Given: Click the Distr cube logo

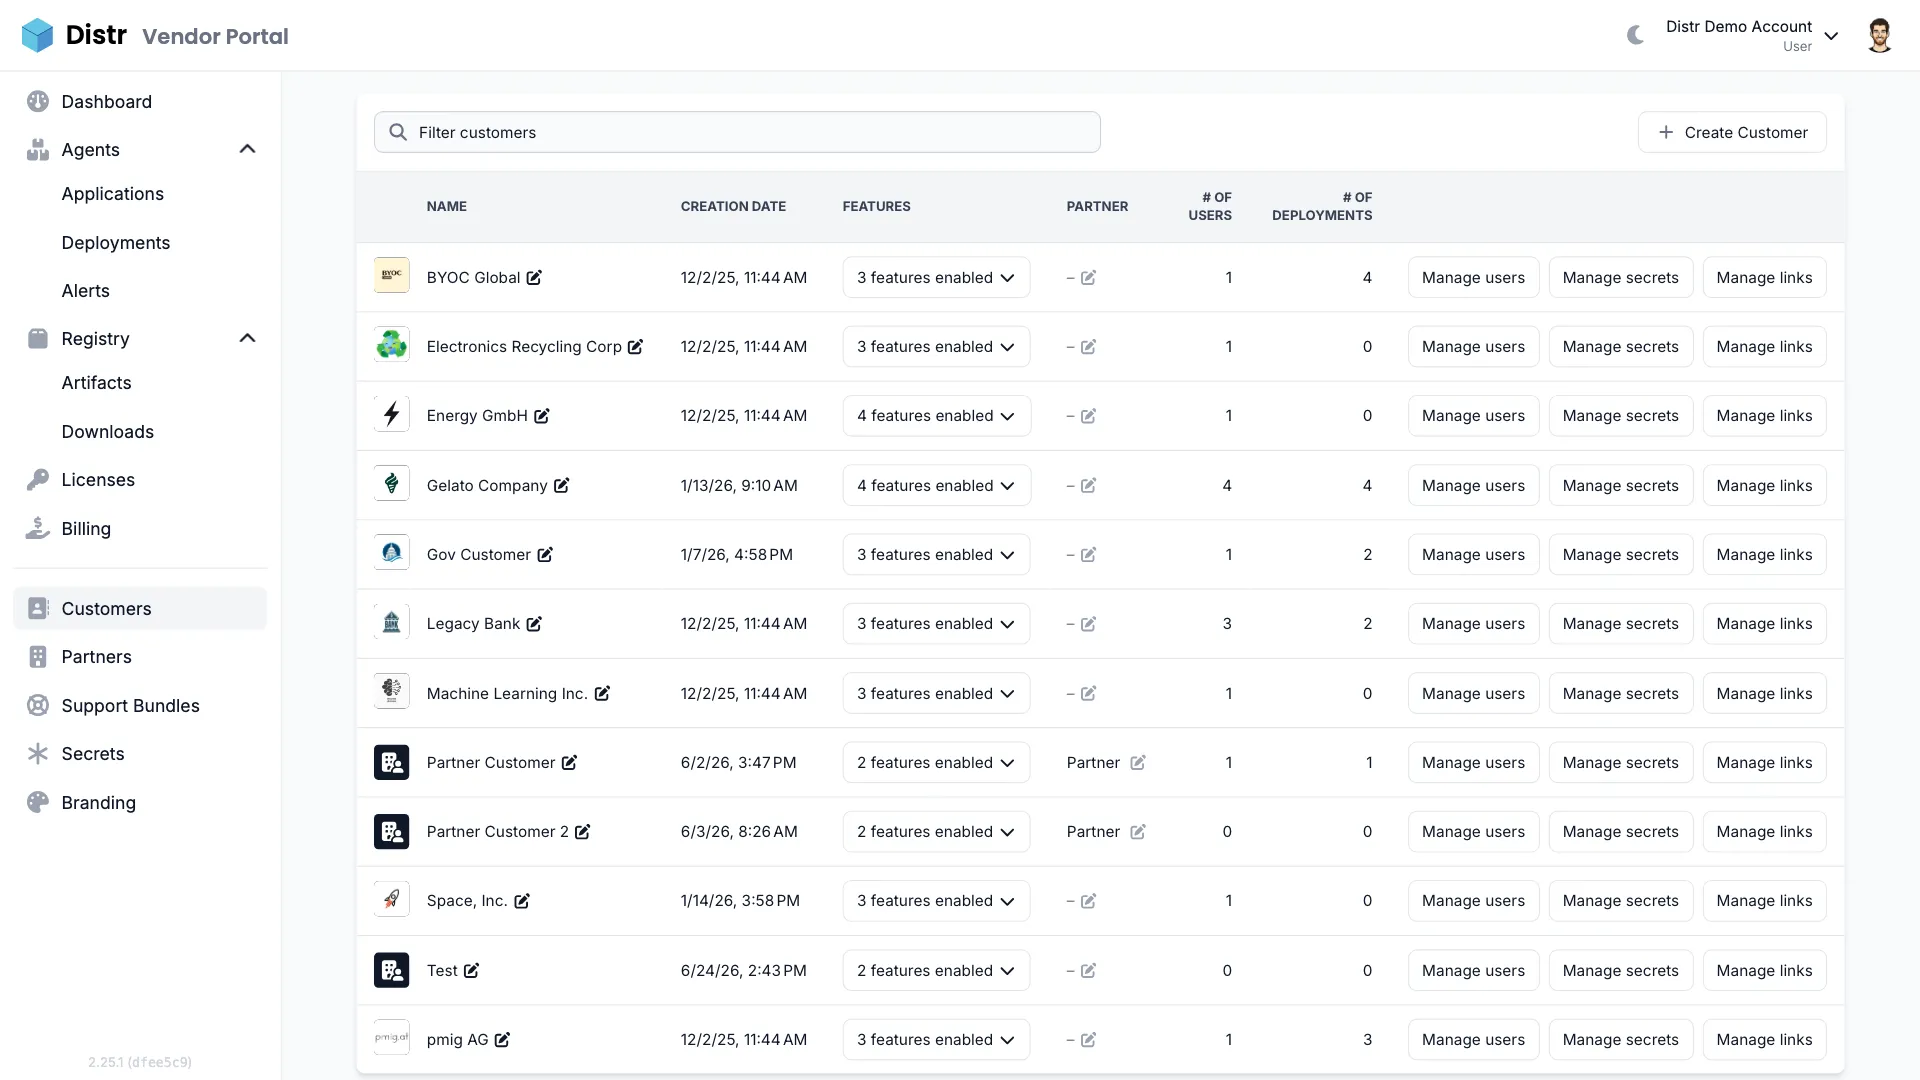Looking at the screenshot, I should (37, 35).
